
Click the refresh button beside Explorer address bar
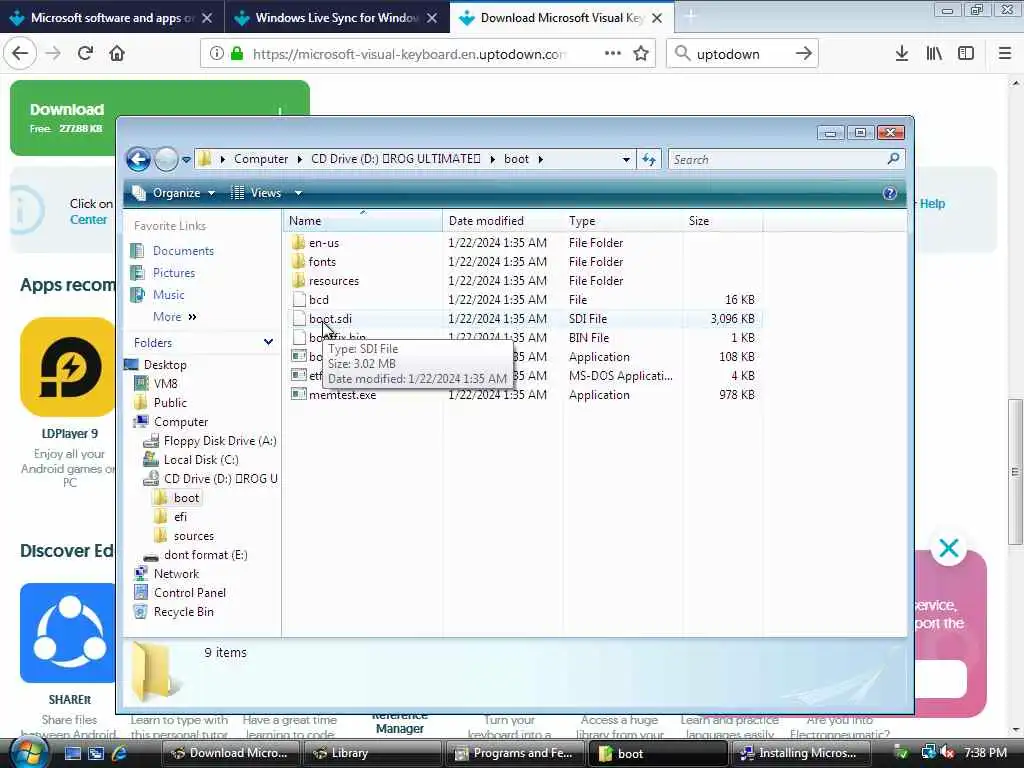tap(648, 159)
